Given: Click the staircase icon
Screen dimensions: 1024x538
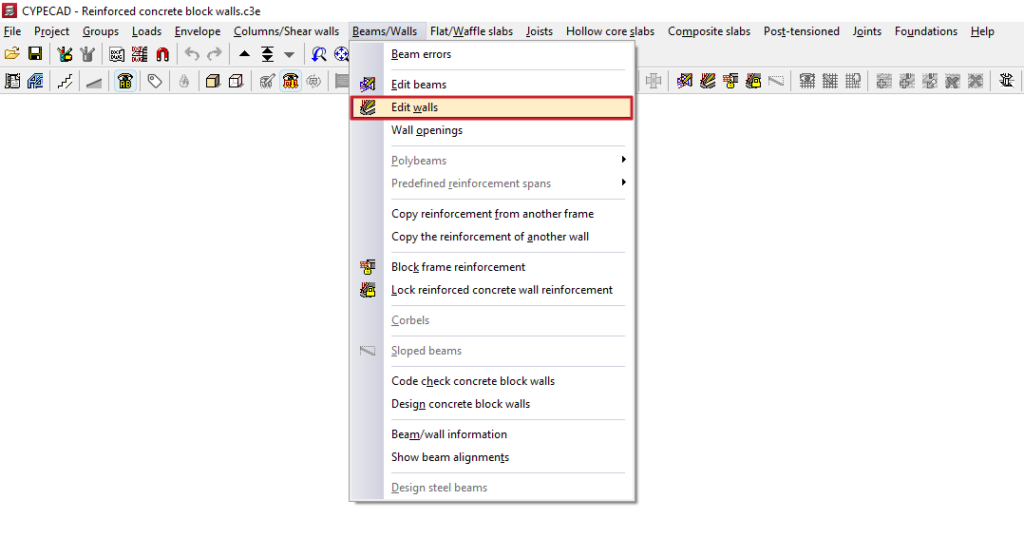Looking at the screenshot, I should [65, 81].
